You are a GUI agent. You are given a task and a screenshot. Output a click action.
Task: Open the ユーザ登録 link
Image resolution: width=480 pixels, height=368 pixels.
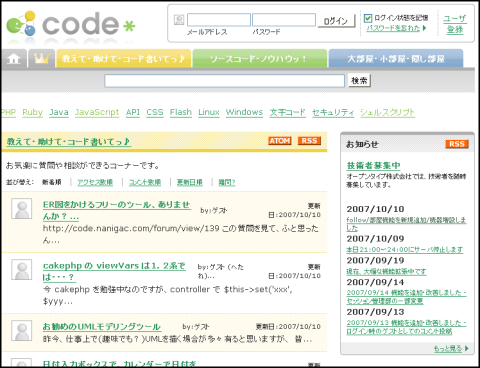point(455,24)
